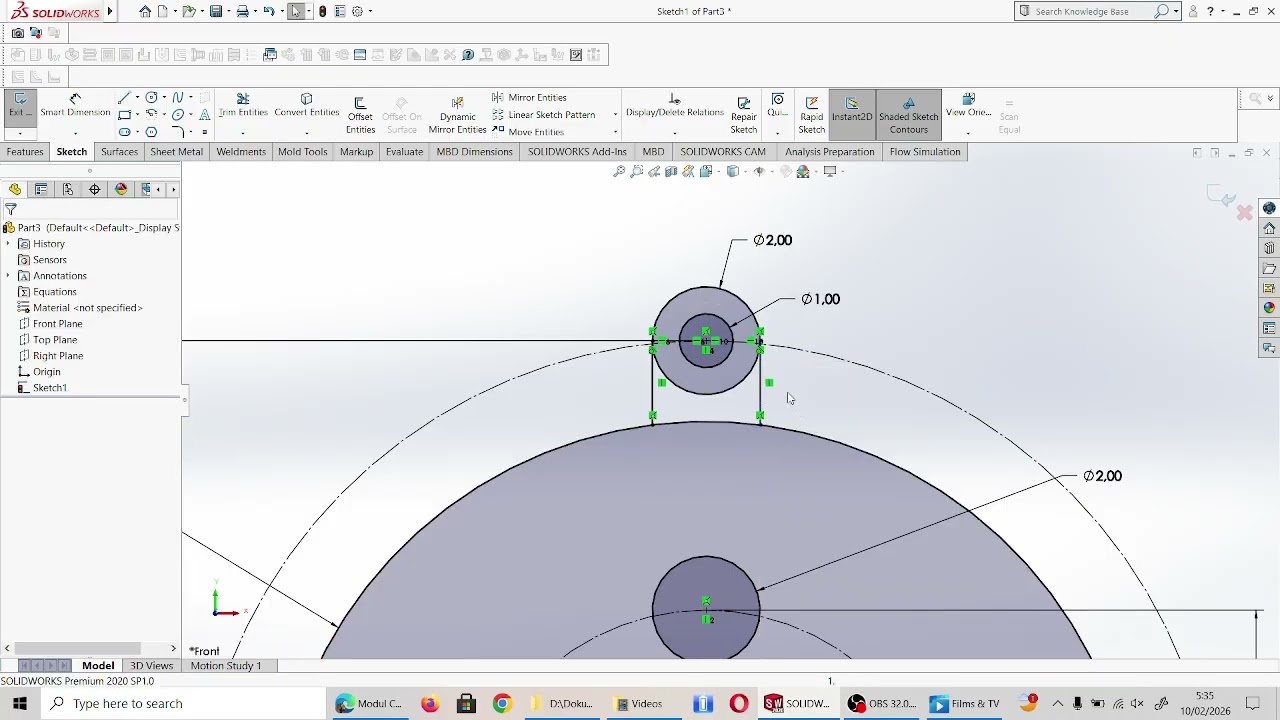This screenshot has height=720, width=1280.
Task: Click the Rebuild traffic light icon
Action: [322, 11]
